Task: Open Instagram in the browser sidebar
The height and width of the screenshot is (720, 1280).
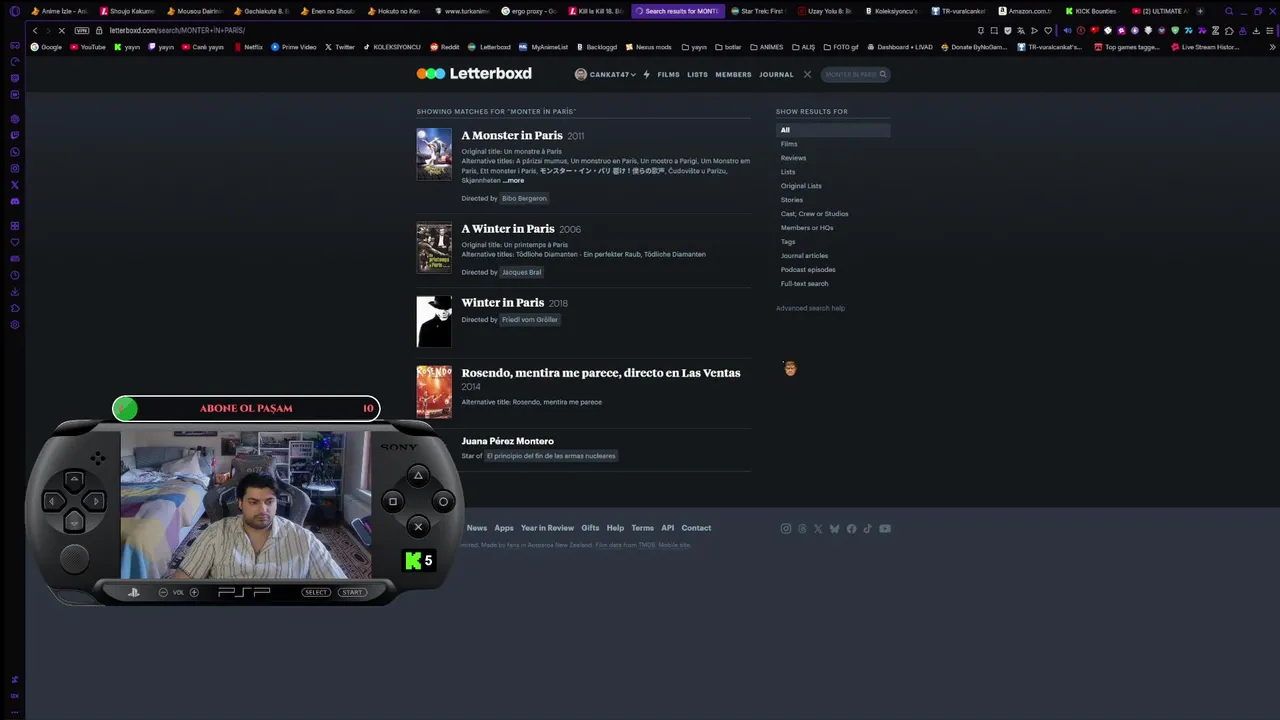Action: tap(14, 169)
